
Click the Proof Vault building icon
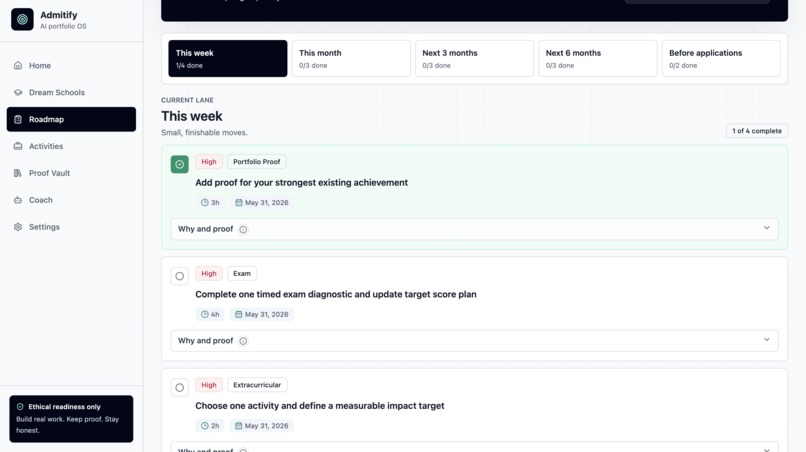click(18, 173)
